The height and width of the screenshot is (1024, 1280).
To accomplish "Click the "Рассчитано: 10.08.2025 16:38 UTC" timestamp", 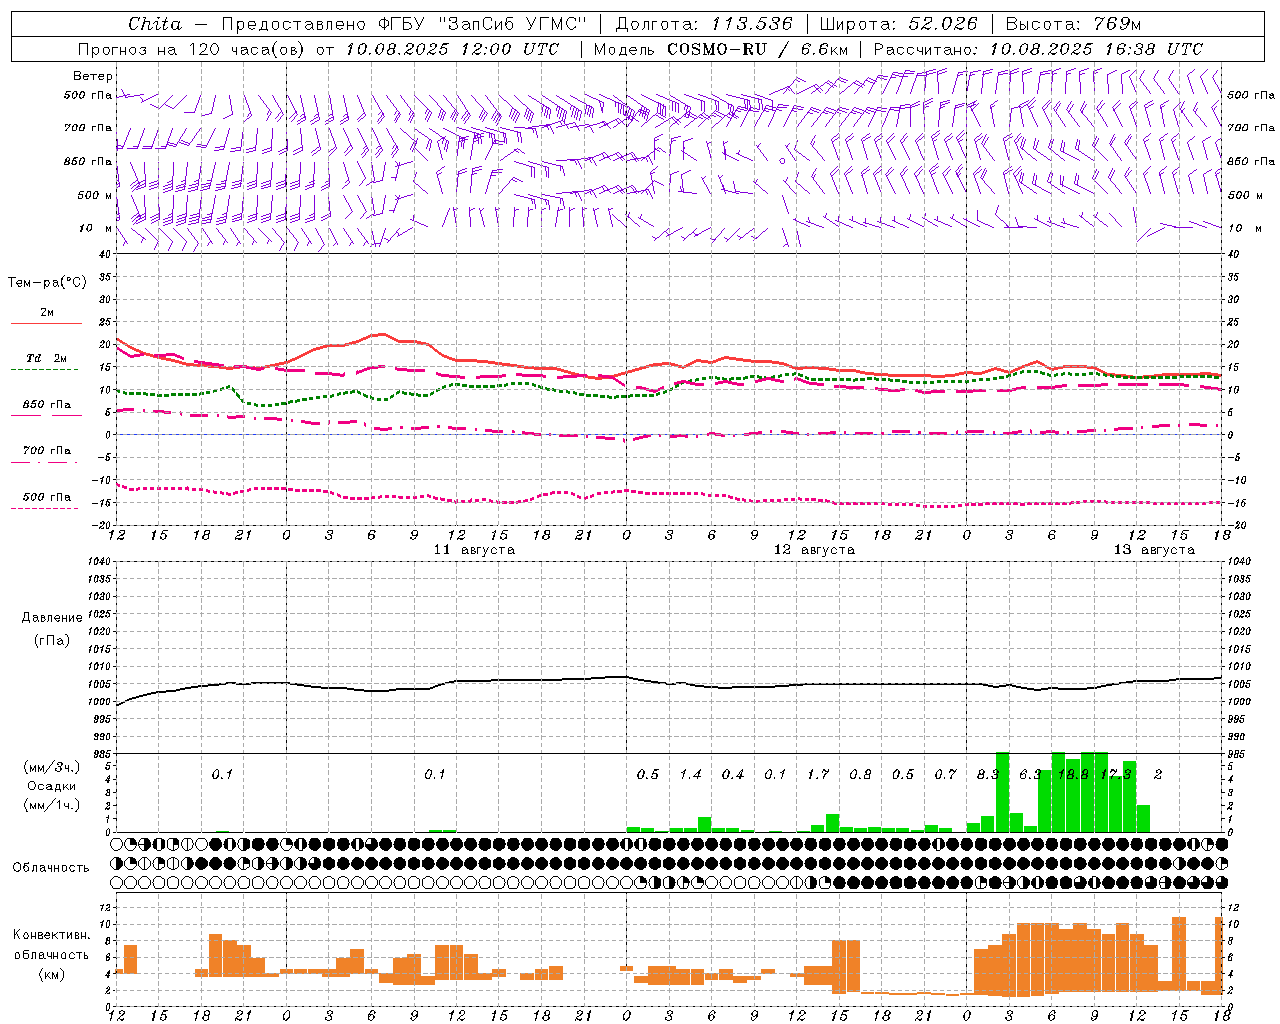I will click(x=1038, y=49).
